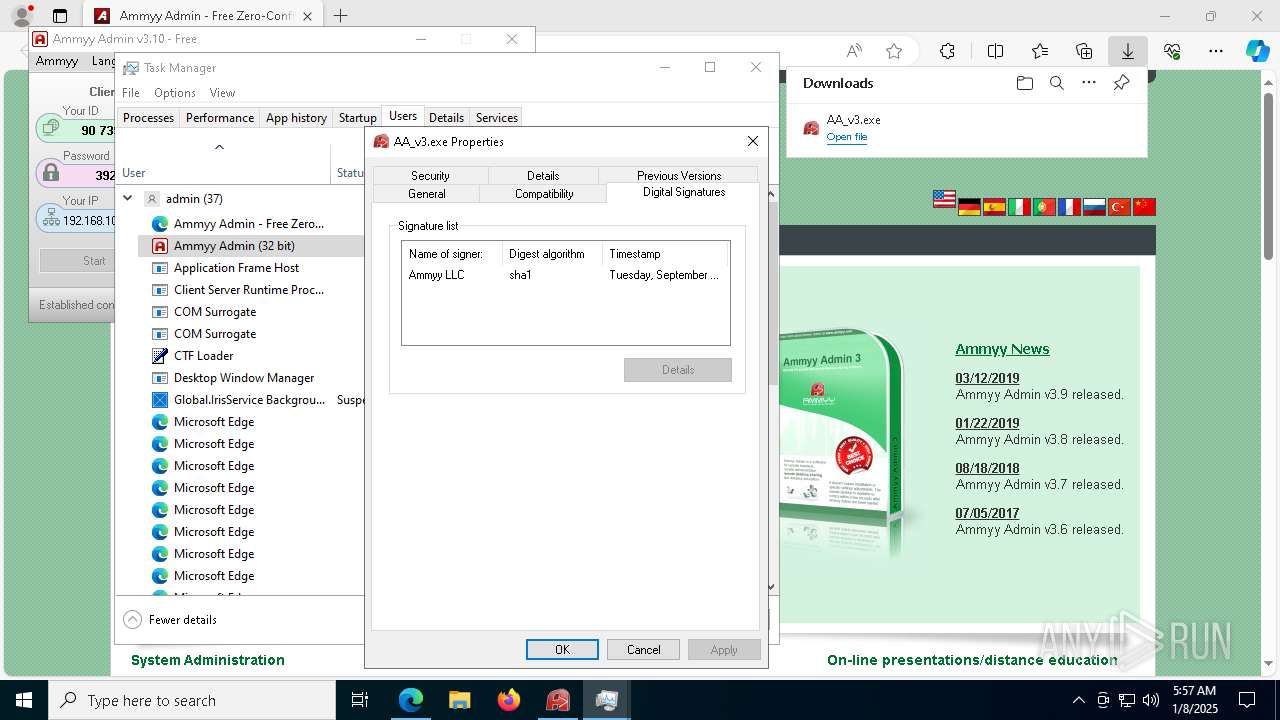Image resolution: width=1280 pixels, height=720 pixels.
Task: Open the Compatibility tab
Action: click(544, 193)
